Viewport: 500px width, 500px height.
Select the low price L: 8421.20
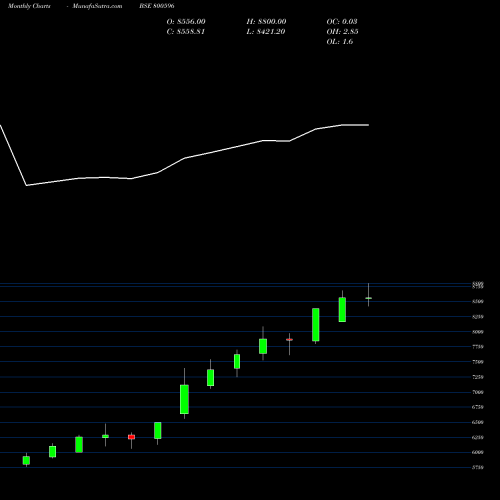[266, 32]
